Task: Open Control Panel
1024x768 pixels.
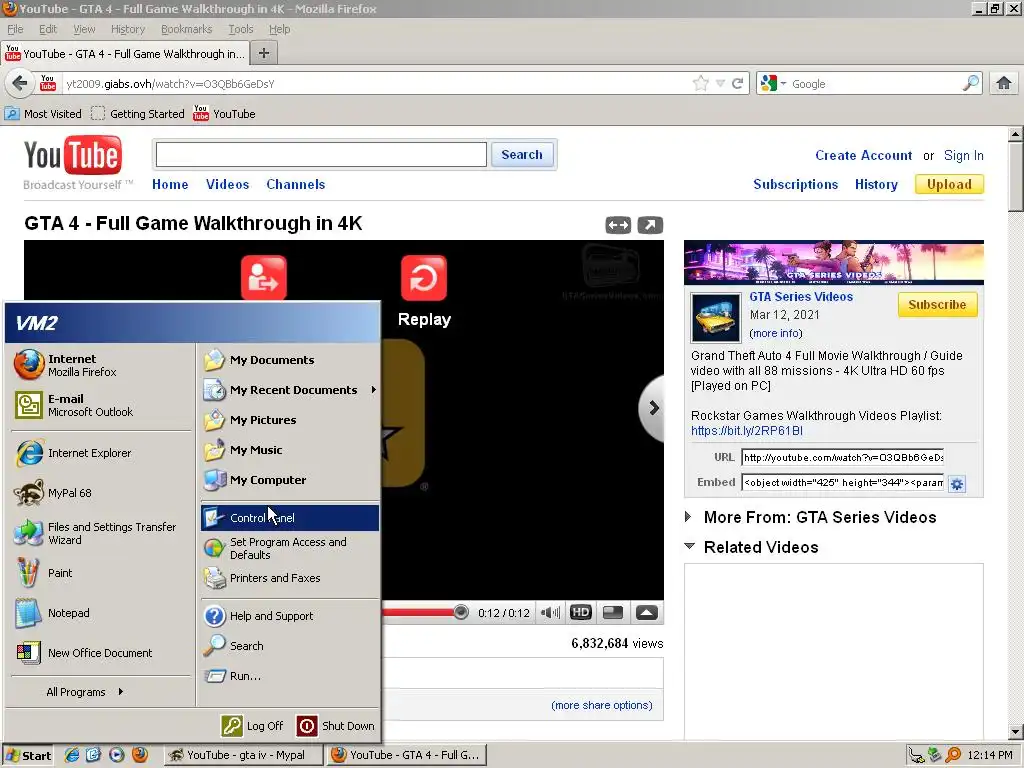Action: [x=289, y=518]
